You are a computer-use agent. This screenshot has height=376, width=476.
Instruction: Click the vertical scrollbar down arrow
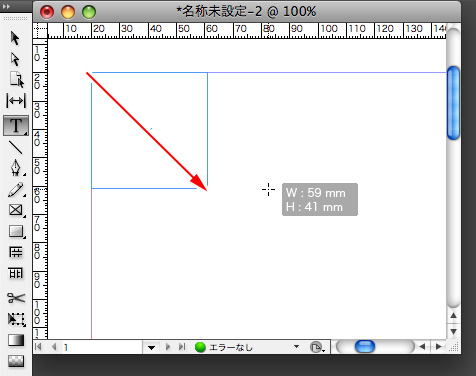[453, 331]
